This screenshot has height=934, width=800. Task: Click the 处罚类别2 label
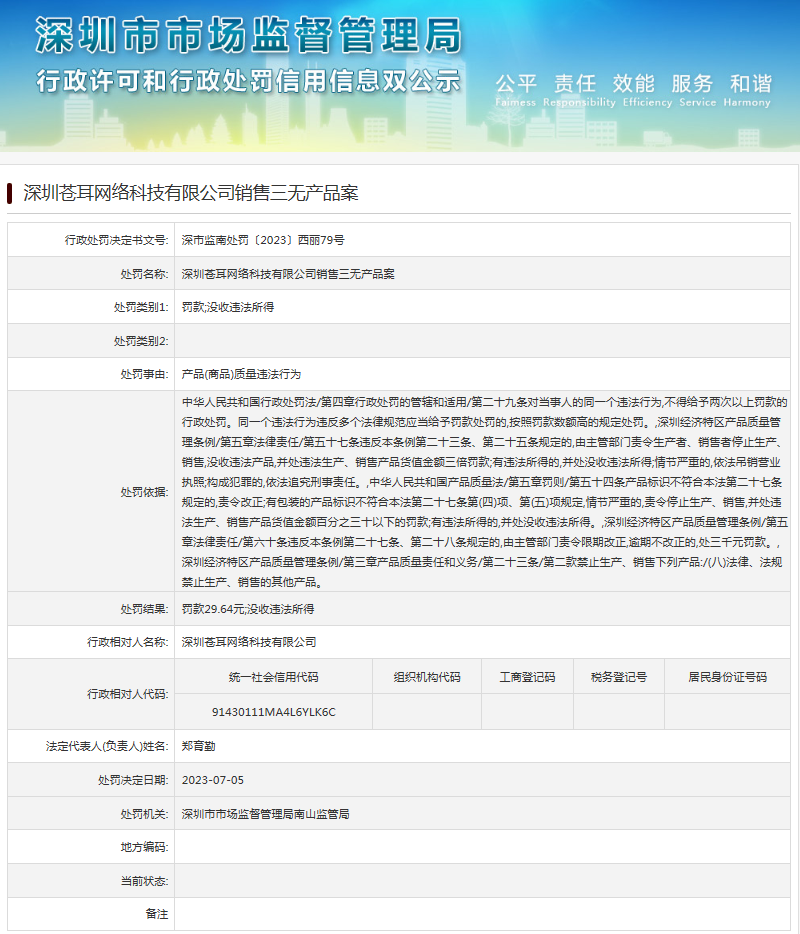(x=141, y=341)
